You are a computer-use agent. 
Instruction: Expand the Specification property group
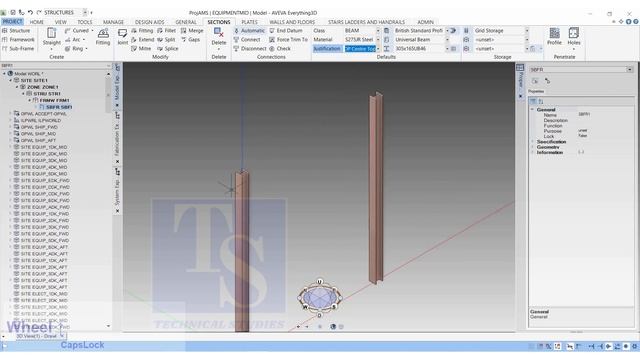[532, 142]
